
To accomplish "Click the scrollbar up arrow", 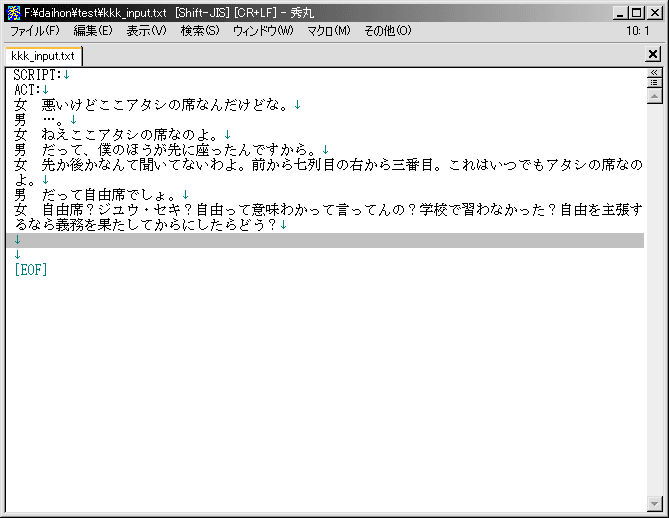I will click(x=654, y=96).
